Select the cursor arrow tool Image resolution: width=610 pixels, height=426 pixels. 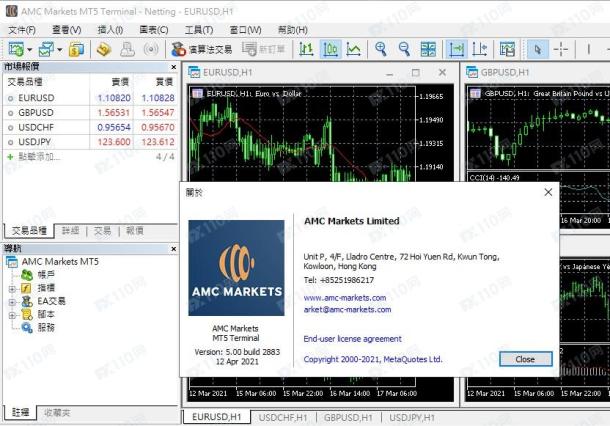click(x=538, y=49)
